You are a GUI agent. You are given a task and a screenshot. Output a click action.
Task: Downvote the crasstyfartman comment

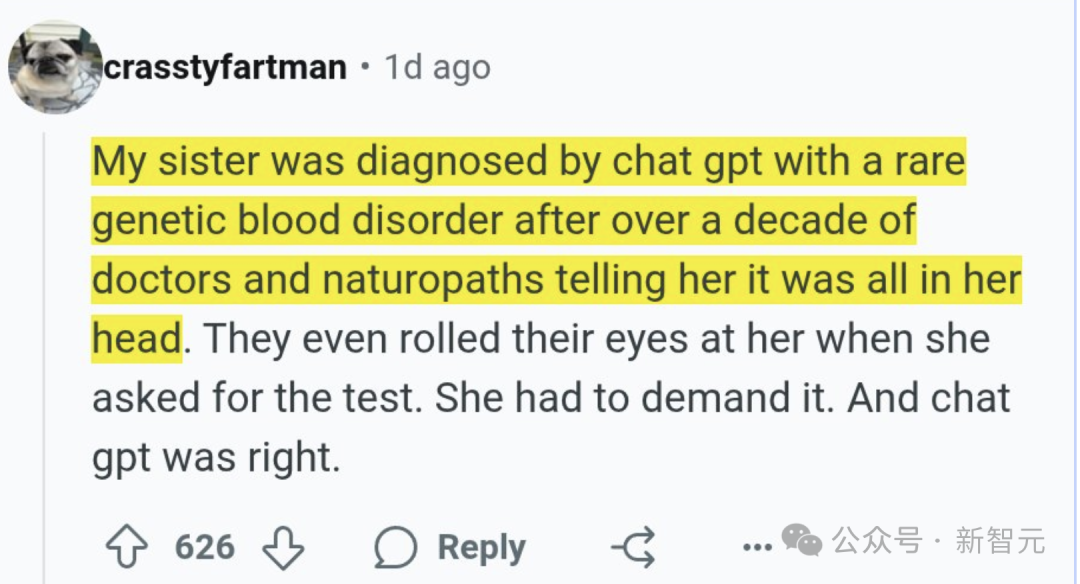pyautogui.click(x=282, y=547)
